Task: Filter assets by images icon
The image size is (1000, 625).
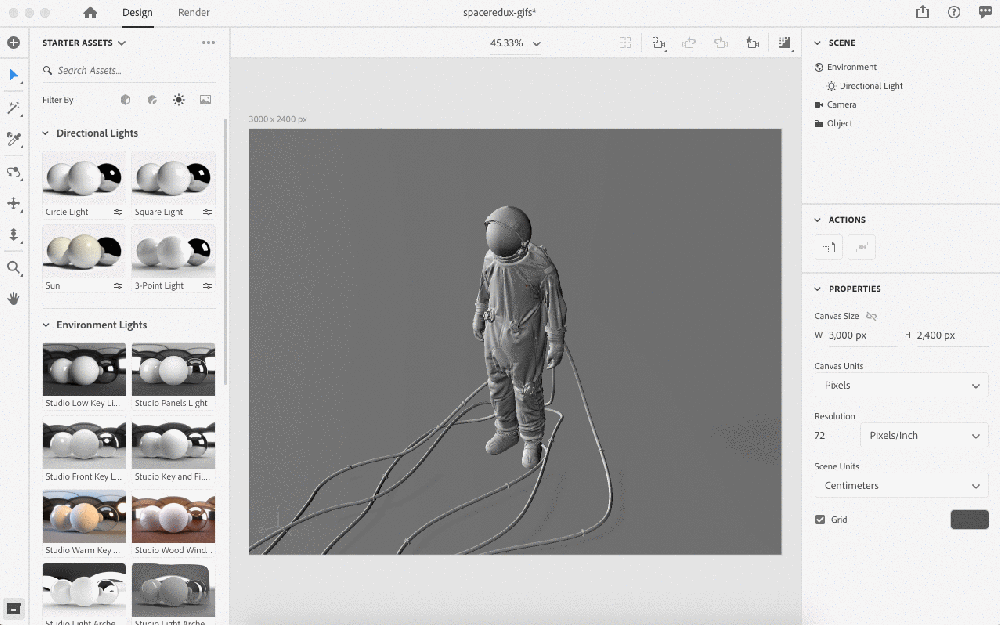Action: (x=205, y=100)
